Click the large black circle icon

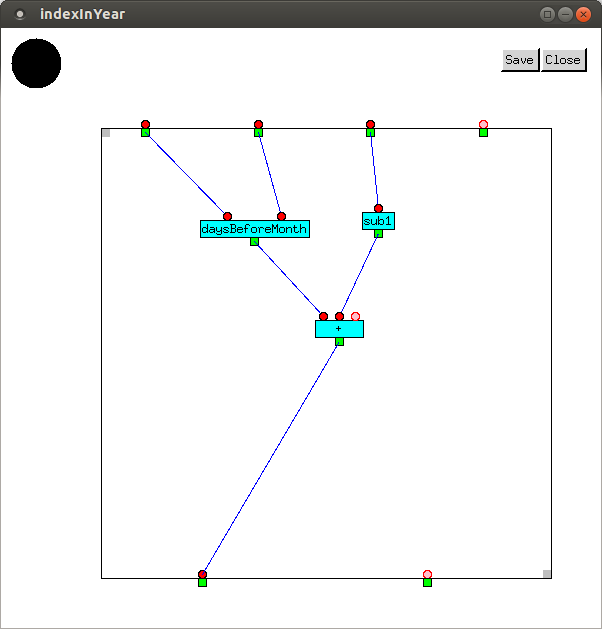tap(36, 63)
